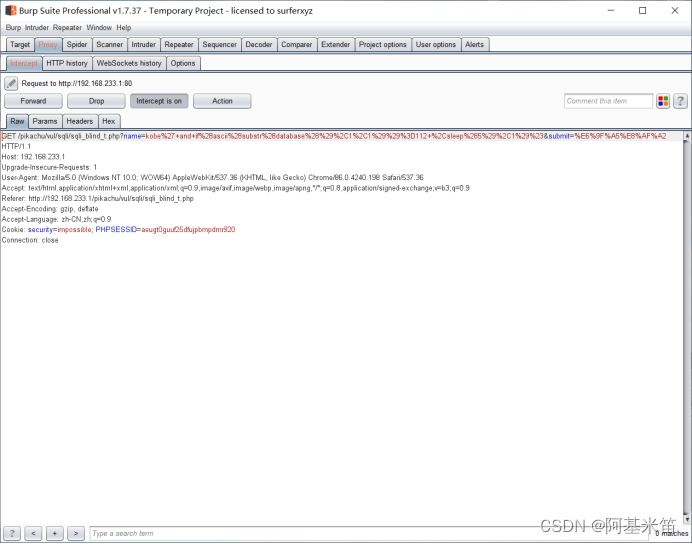Click the Upgrade-Insecure-Requests line

point(49,167)
